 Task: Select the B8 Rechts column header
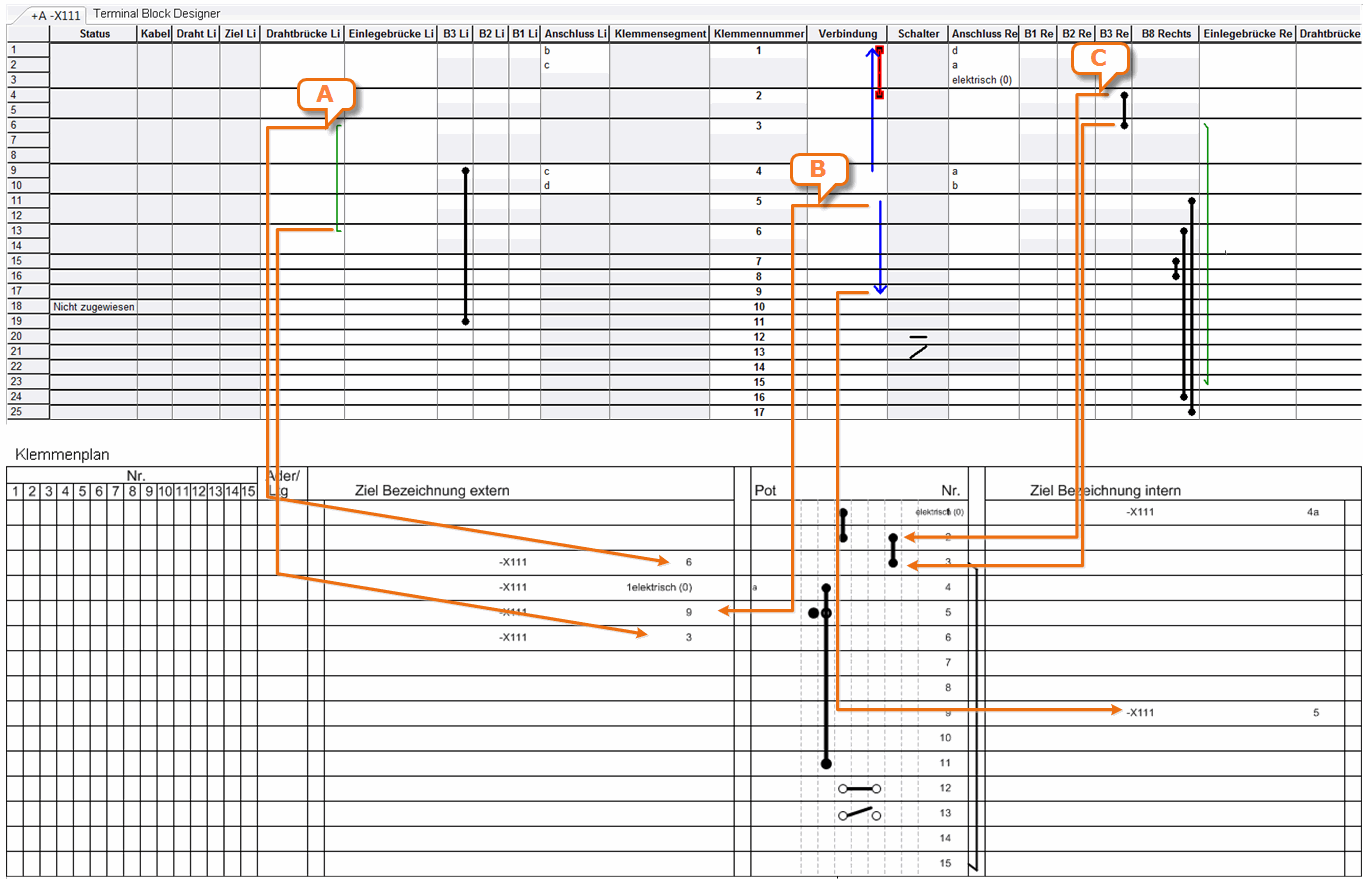click(1166, 34)
